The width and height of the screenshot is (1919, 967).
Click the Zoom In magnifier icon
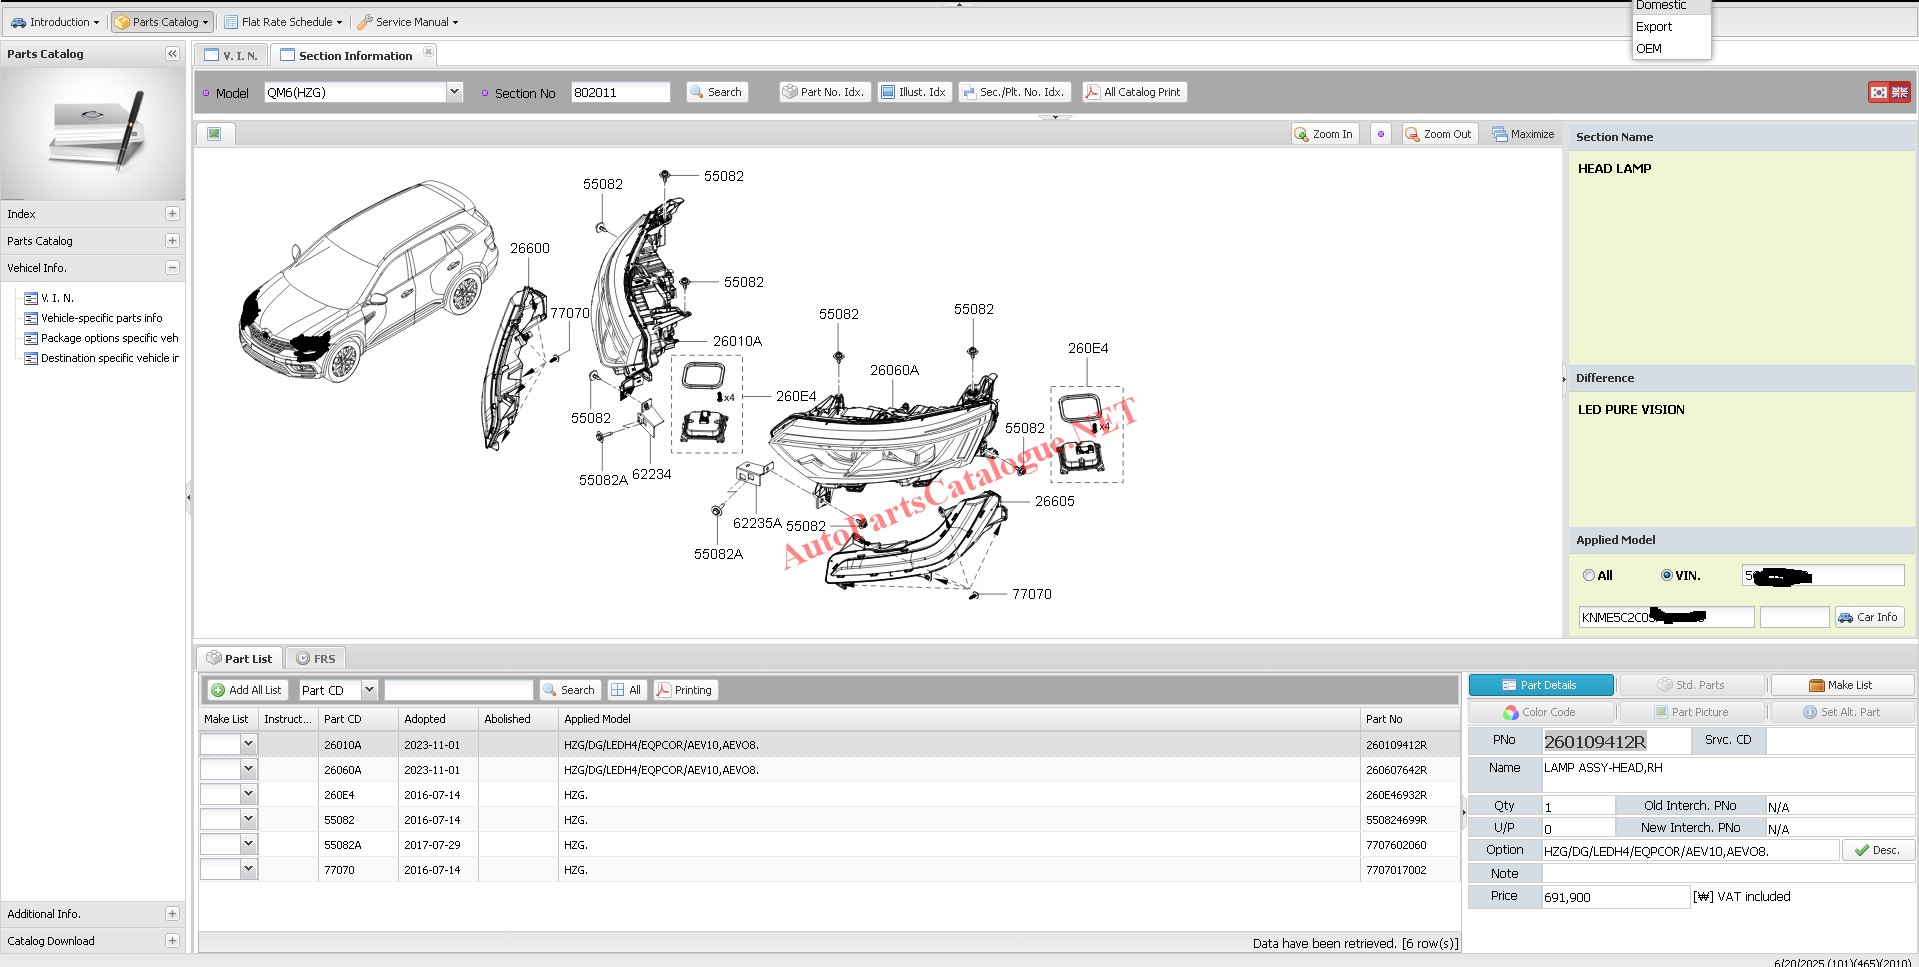tap(1301, 134)
